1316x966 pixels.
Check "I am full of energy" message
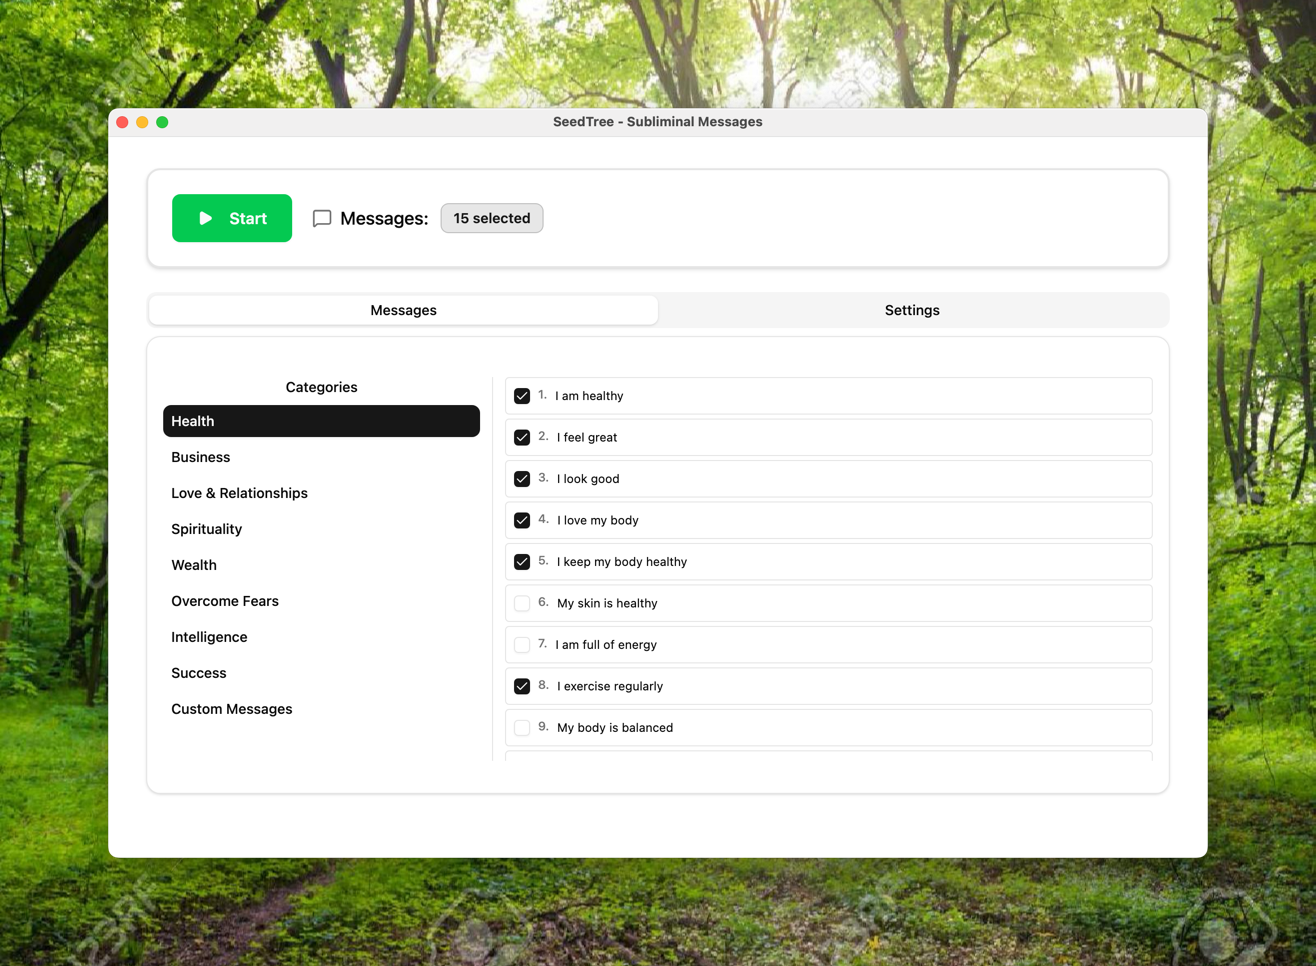pos(522,645)
